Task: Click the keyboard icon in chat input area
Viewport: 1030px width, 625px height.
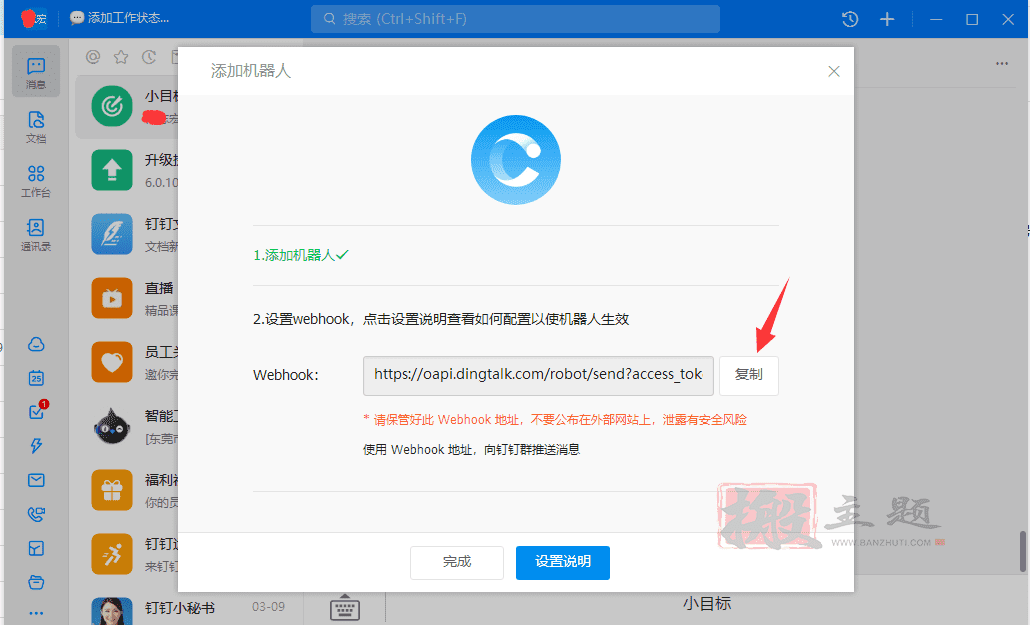Action: 345,607
